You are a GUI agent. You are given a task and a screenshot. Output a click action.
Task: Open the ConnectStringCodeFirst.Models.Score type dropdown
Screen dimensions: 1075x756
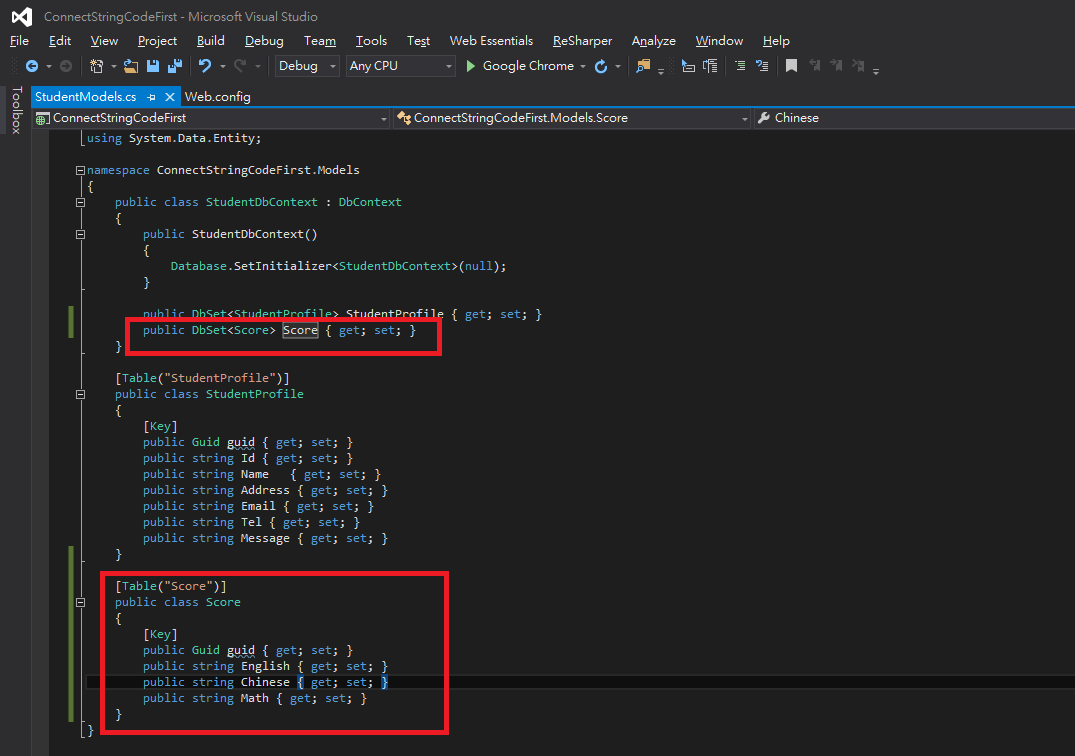click(x=572, y=118)
